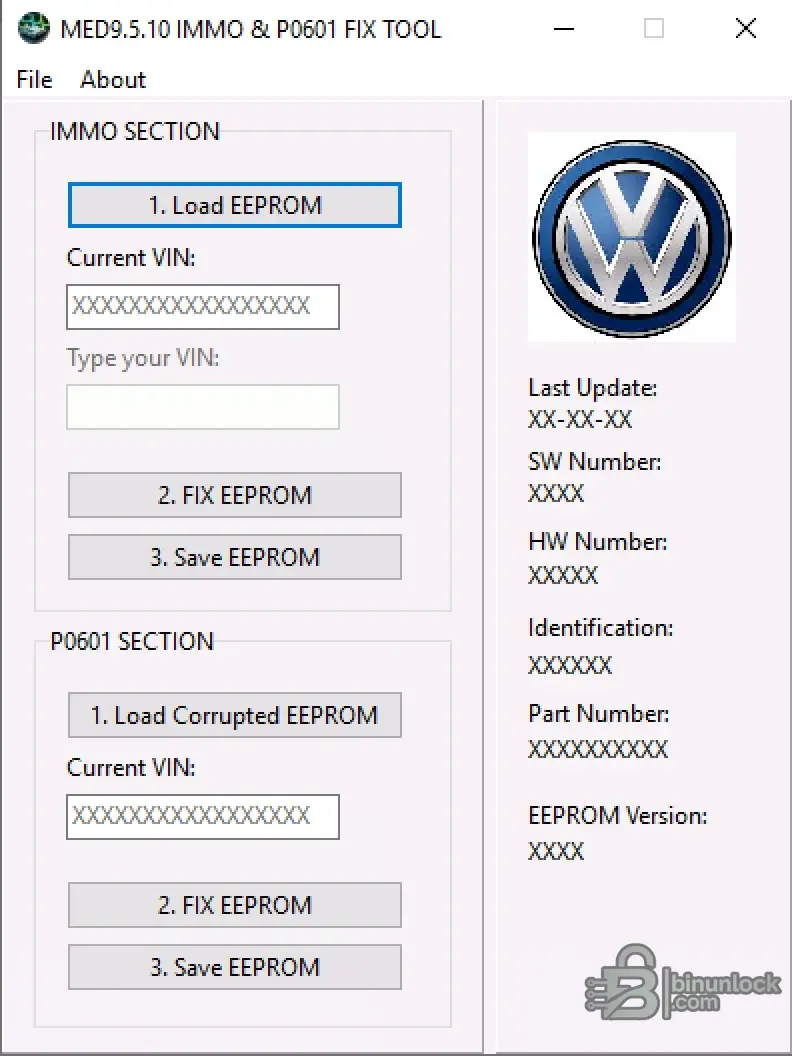Click the Type your VIN: label
Screen dimensions: 792x1056
click(x=143, y=358)
